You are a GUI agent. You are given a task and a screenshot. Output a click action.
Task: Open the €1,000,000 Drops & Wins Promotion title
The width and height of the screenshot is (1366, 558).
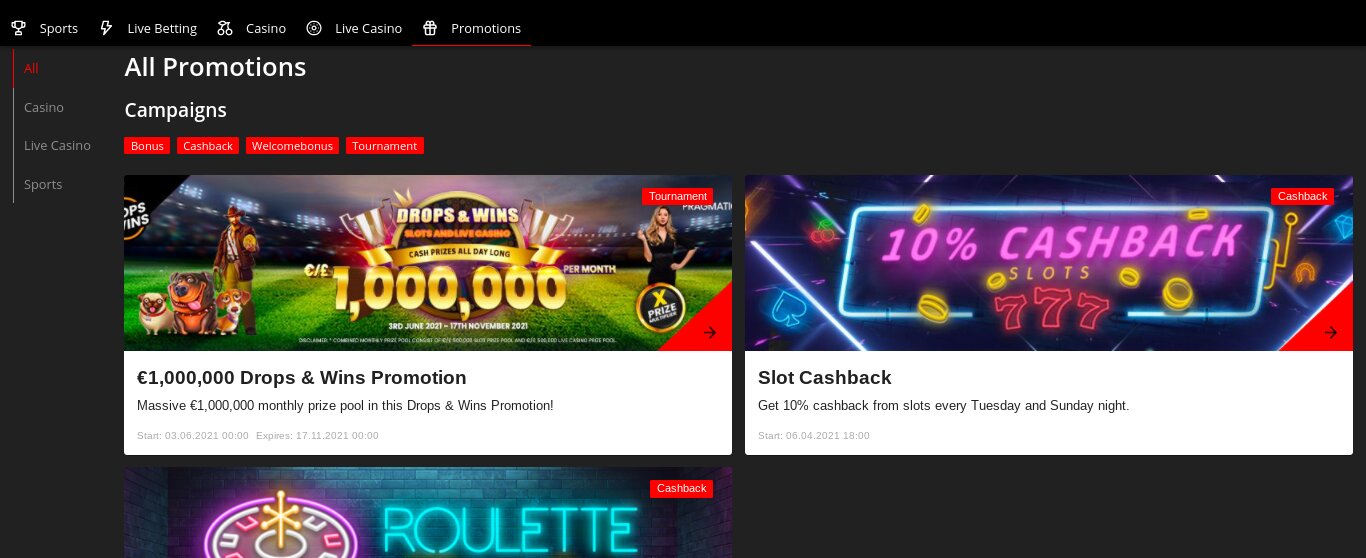[x=302, y=378]
